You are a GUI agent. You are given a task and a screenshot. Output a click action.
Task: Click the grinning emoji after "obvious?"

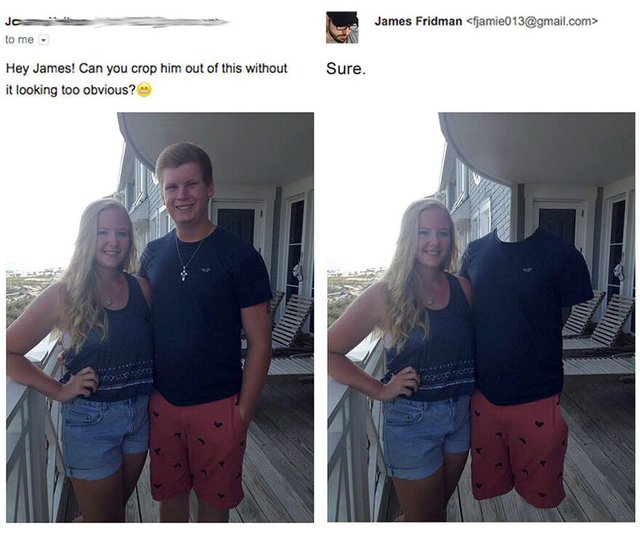pos(144,89)
